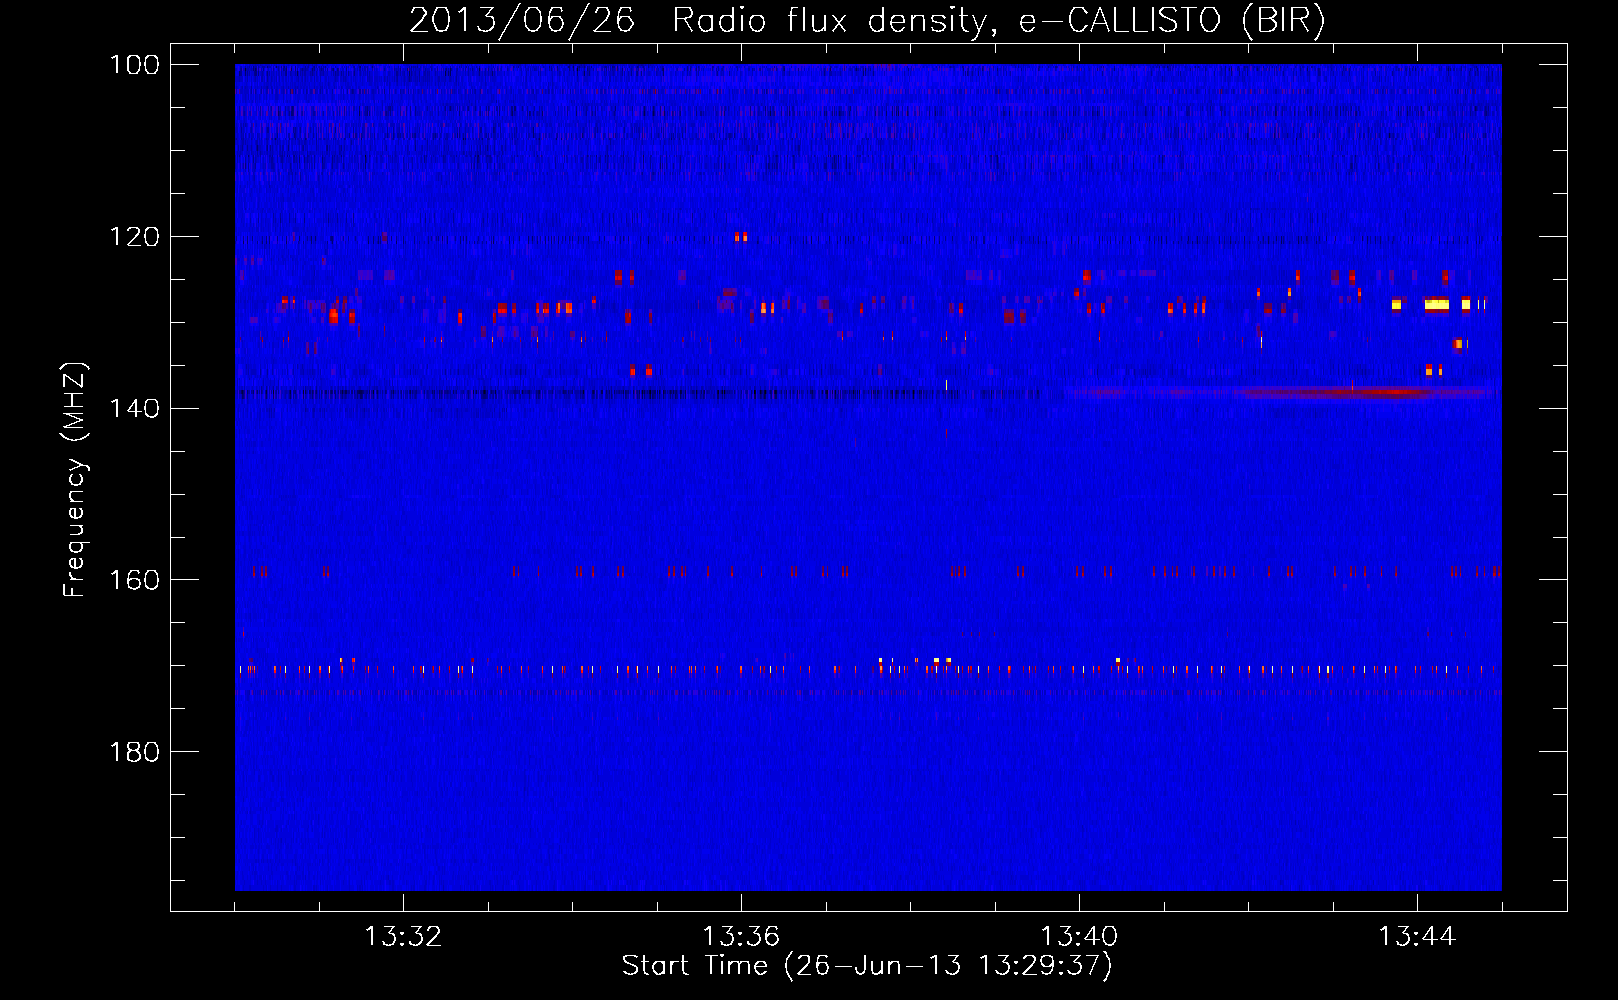Click the bright yellow burst near 13:44 at 128 MHz
The height and width of the screenshot is (1000, 1618).
pyautogui.click(x=1437, y=303)
